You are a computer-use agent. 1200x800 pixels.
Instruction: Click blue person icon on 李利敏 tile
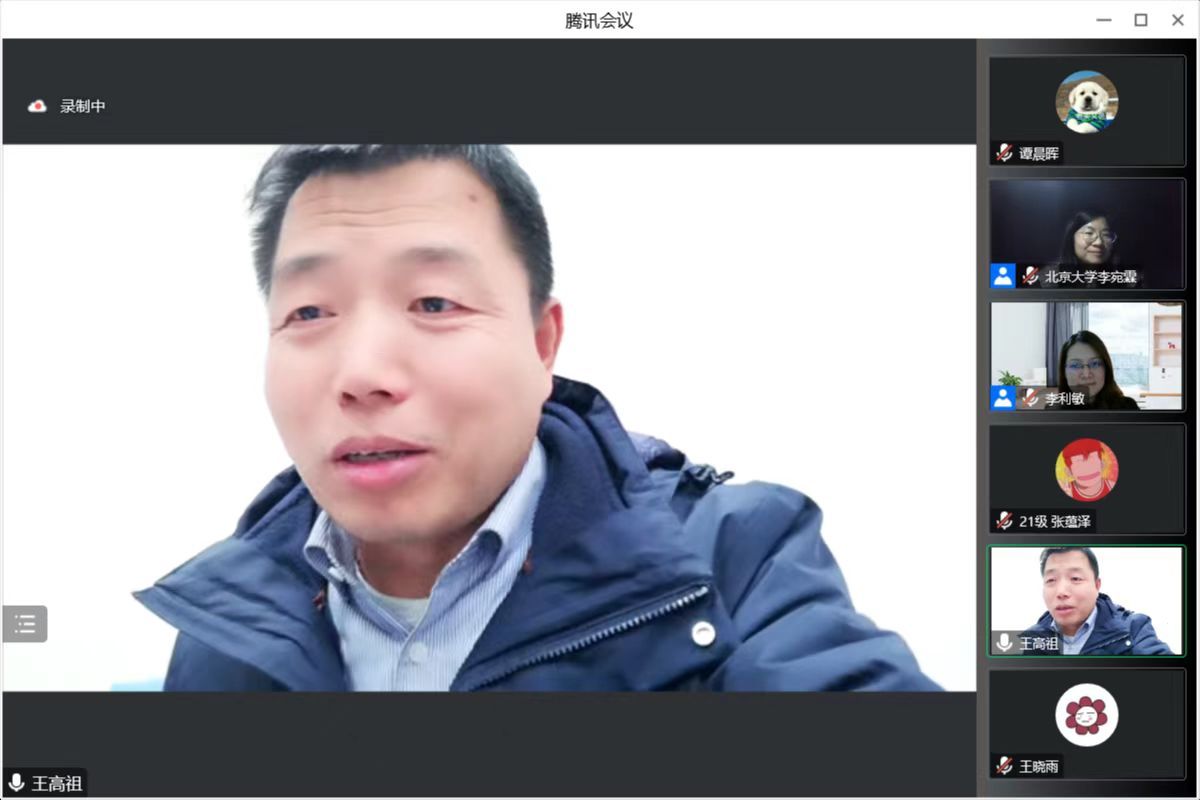pyautogui.click(x=1003, y=398)
